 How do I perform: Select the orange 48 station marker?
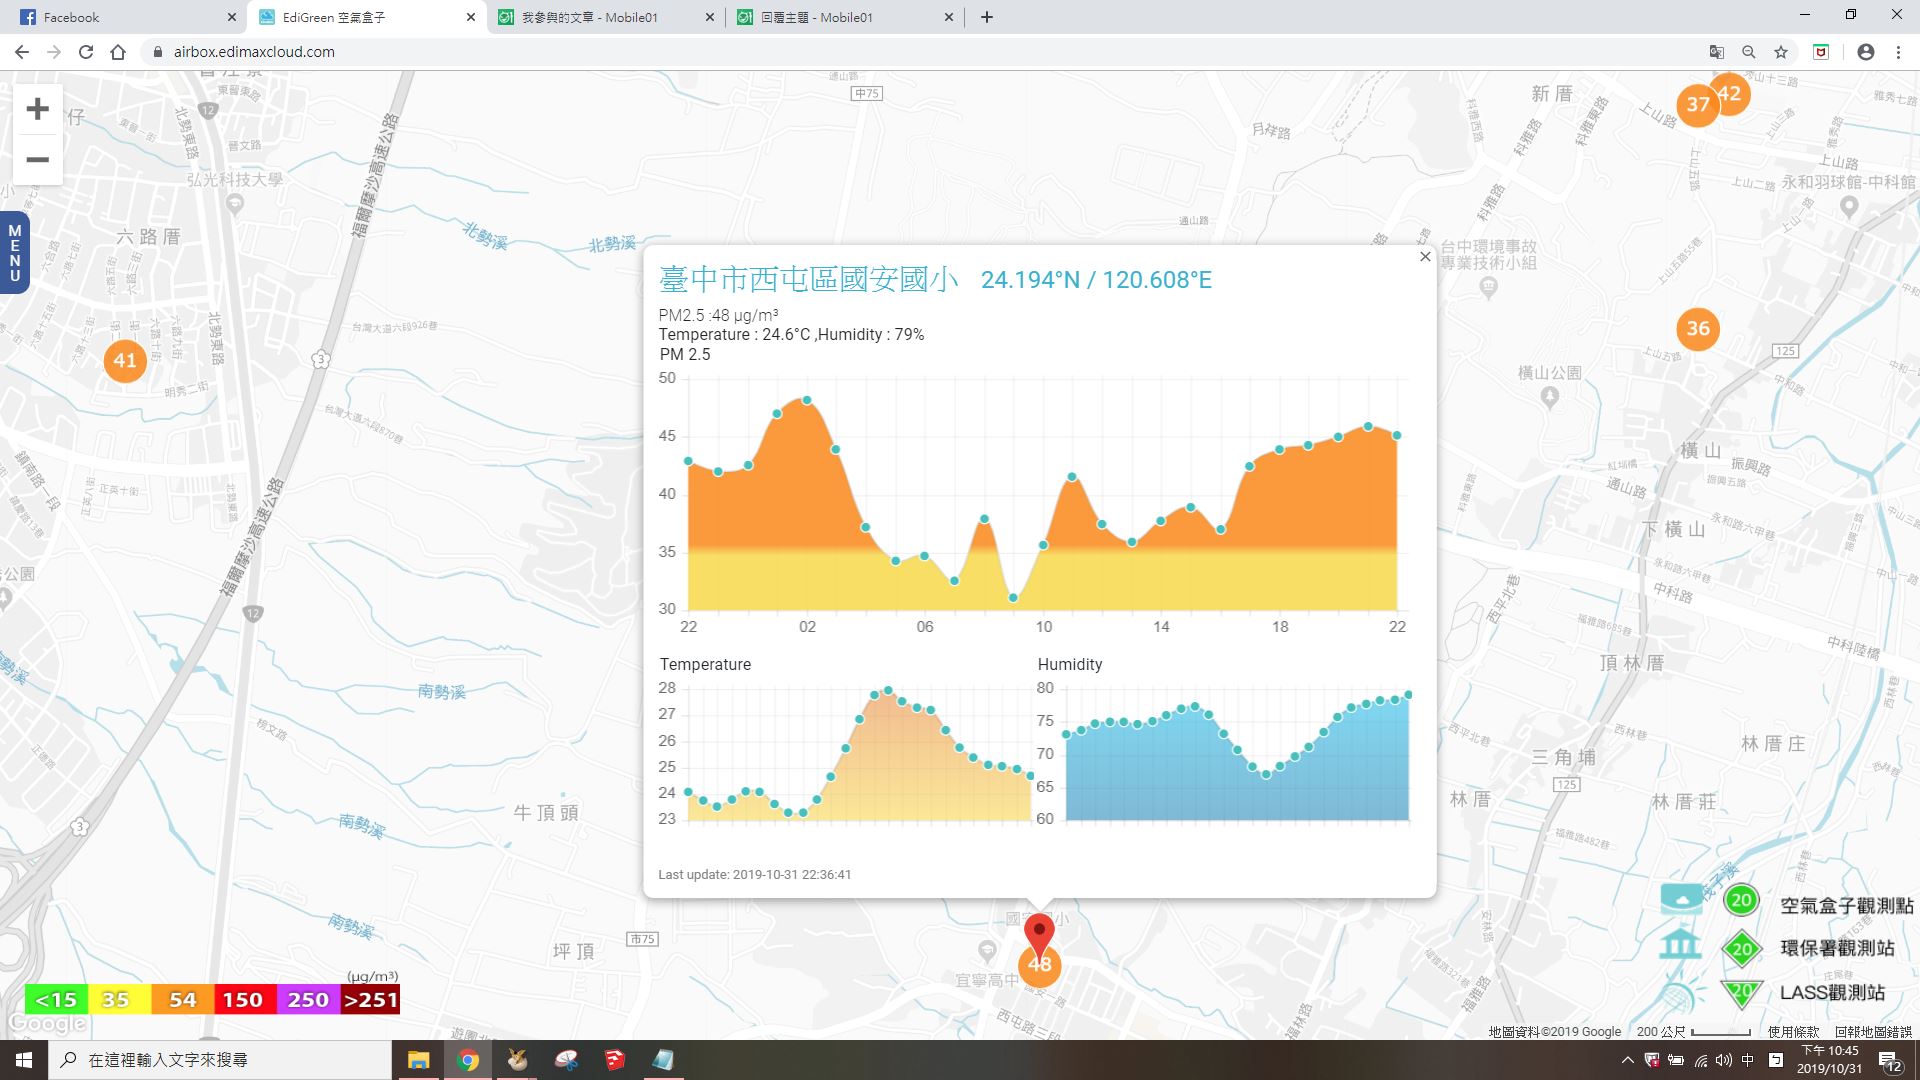click(x=1040, y=966)
